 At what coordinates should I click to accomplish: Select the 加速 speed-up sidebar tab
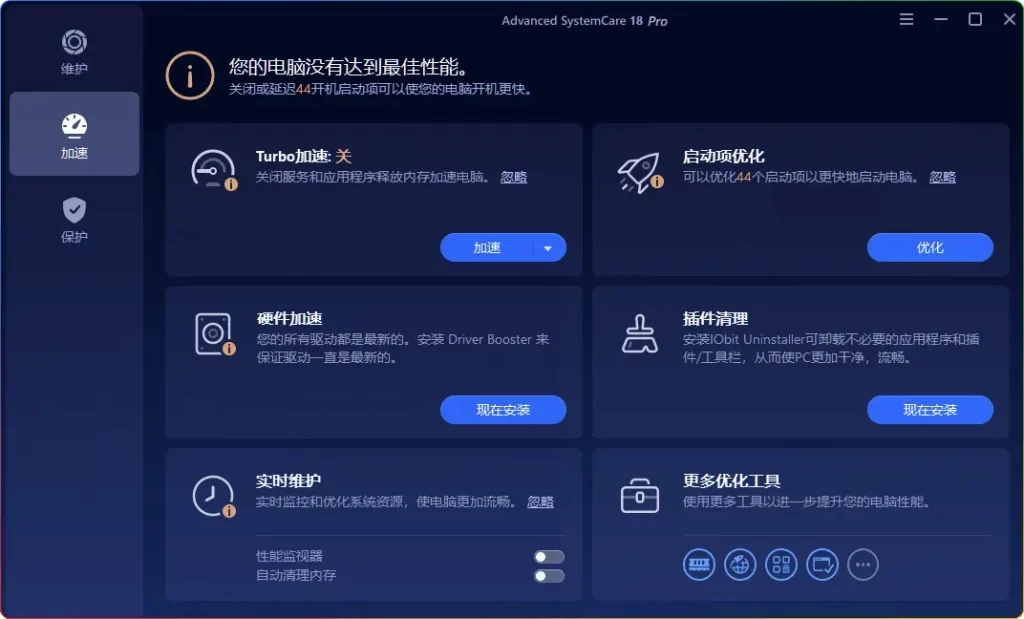pyautogui.click(x=74, y=134)
